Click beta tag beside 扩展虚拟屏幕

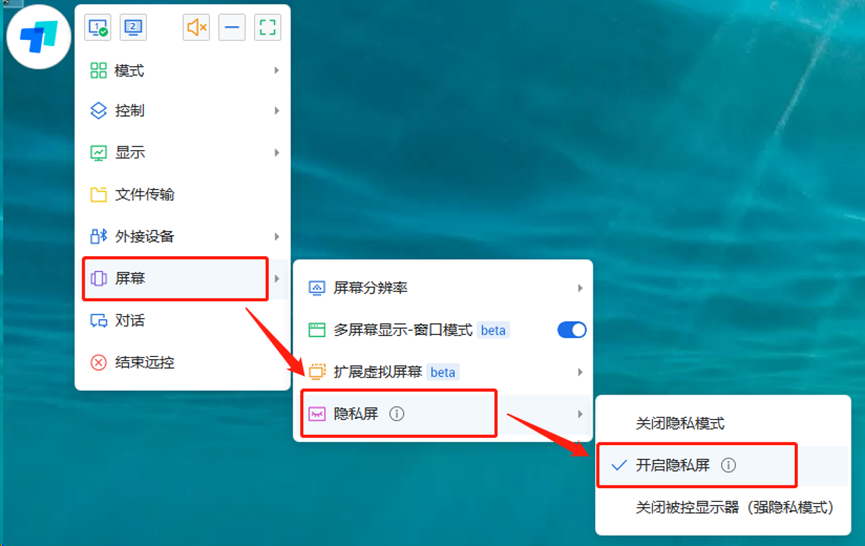pyautogui.click(x=443, y=372)
